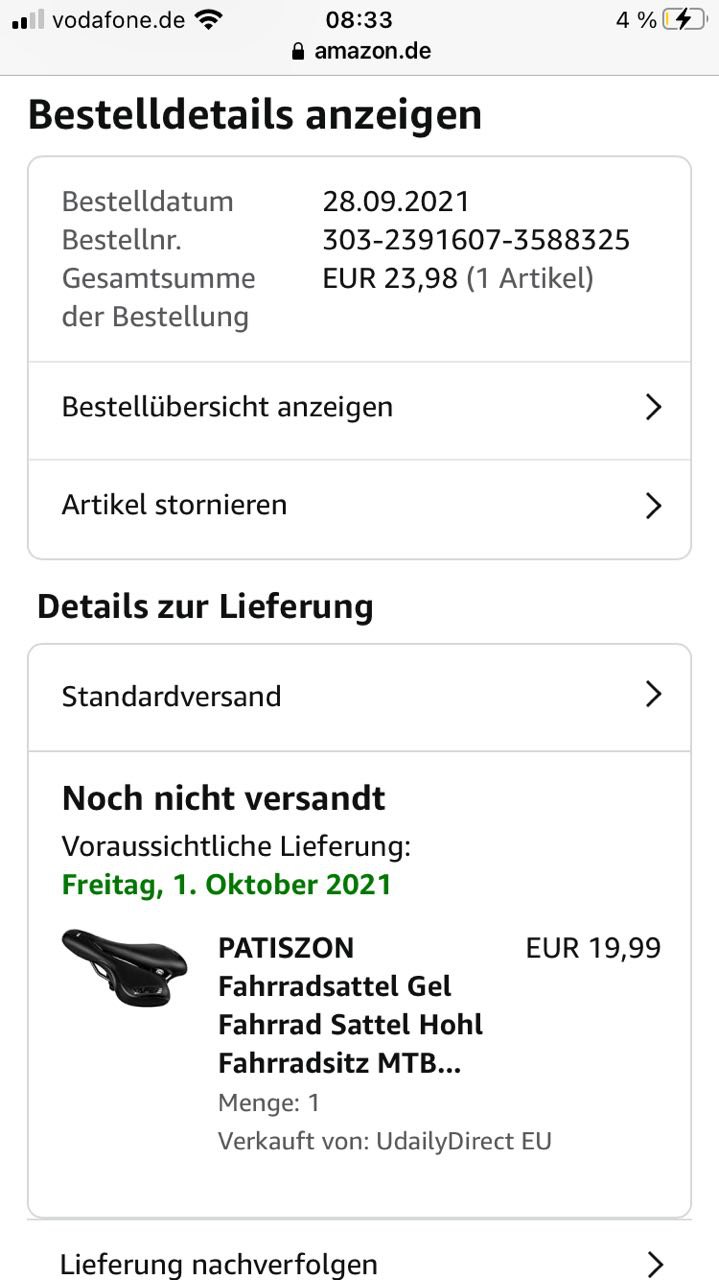Tap the Wi-Fi status icon
Screen dimensions: 719x1280
pyautogui.click(x=209, y=20)
